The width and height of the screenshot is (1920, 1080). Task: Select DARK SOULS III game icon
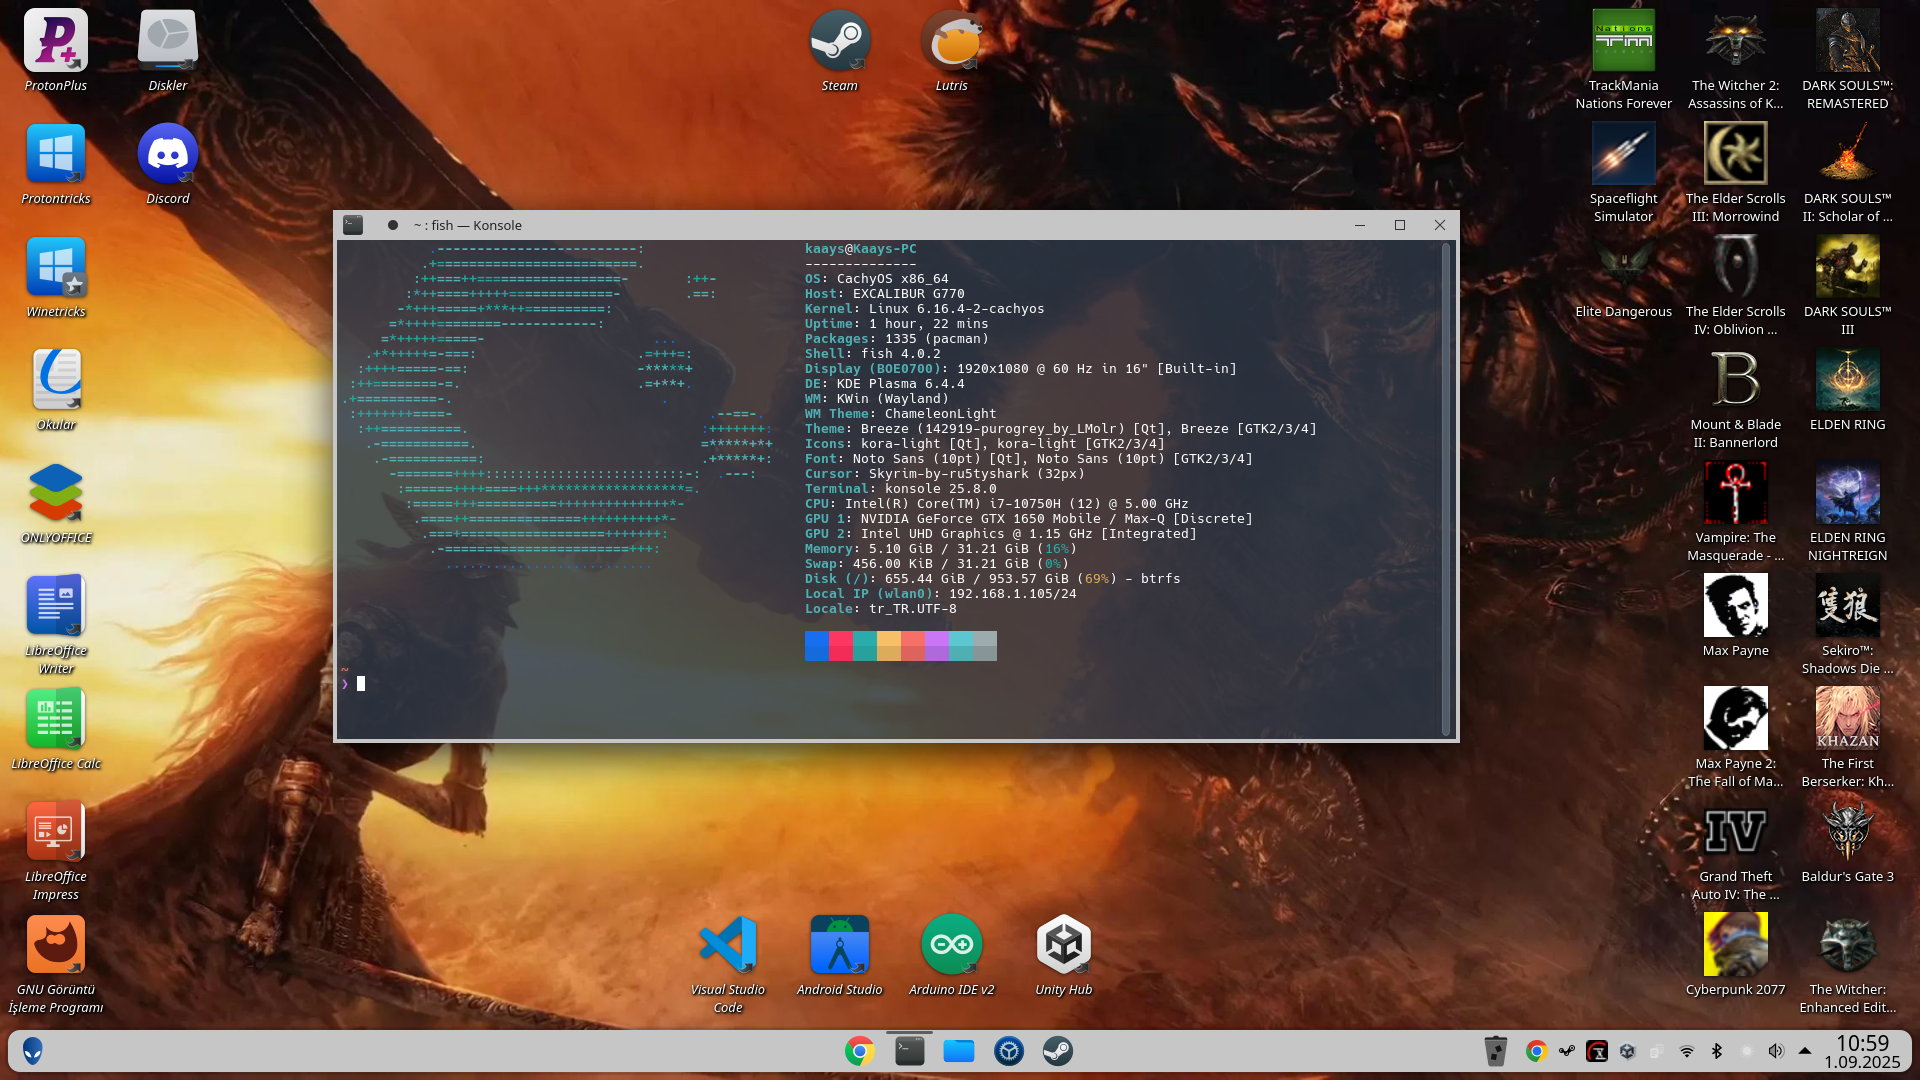[x=1847, y=268]
